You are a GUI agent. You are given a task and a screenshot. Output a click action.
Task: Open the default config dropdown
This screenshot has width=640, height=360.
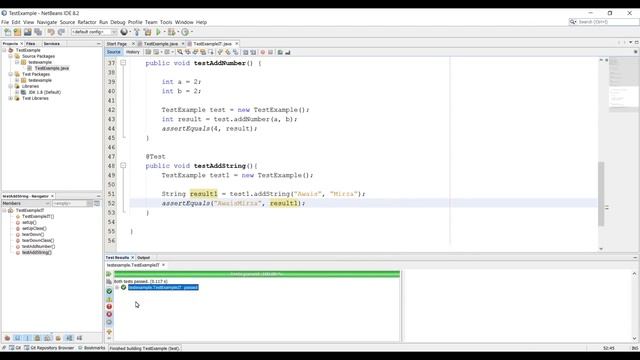[94, 32]
